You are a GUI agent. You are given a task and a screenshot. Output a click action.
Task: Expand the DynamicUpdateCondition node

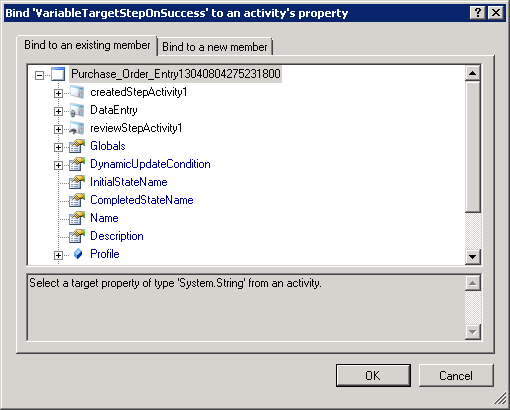[58, 165]
